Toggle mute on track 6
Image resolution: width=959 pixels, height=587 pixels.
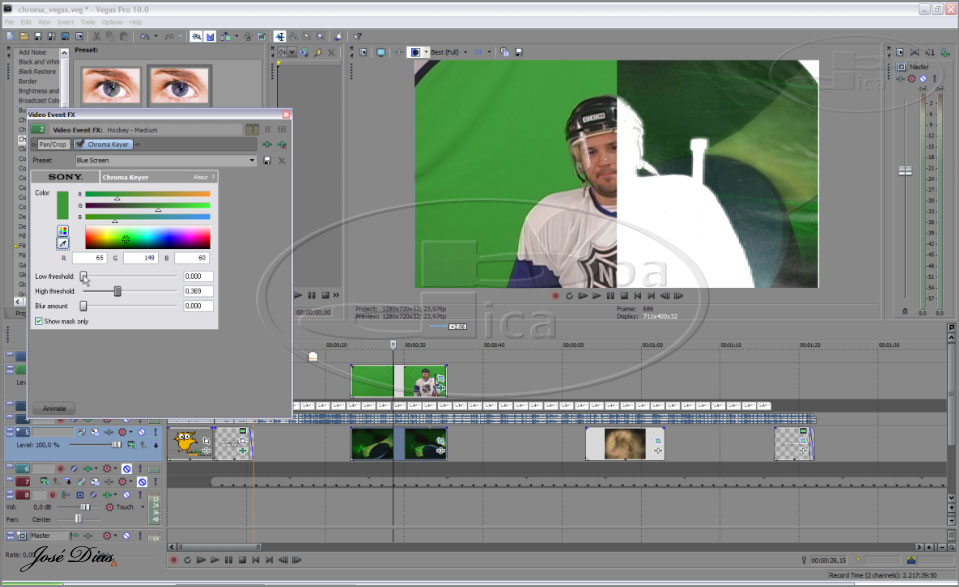(127, 469)
